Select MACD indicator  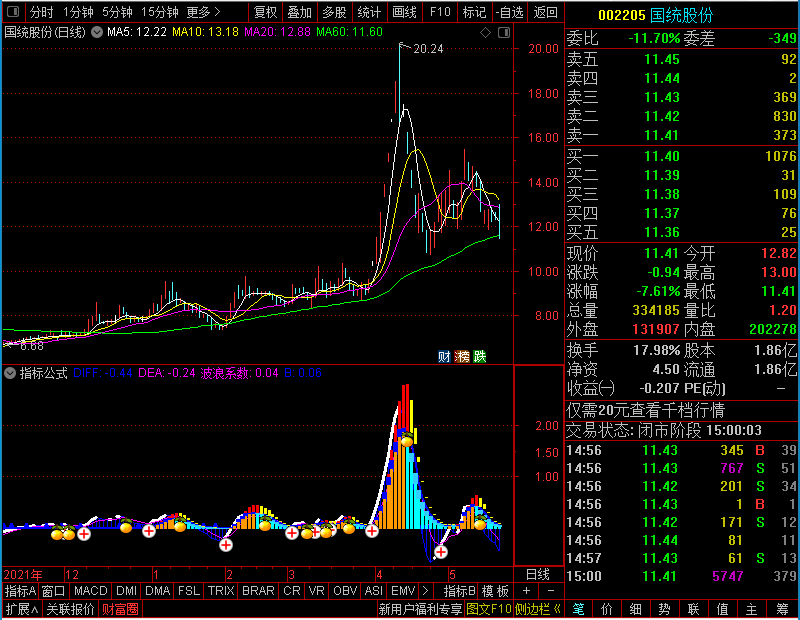pos(90,591)
